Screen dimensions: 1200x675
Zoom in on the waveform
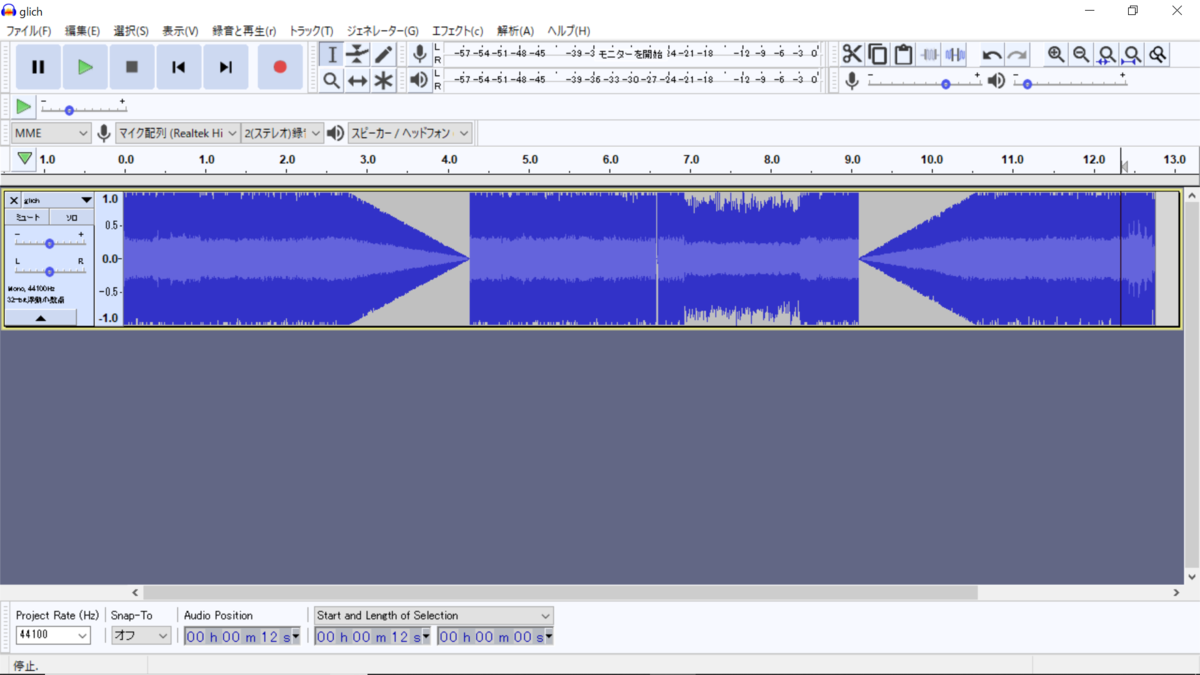click(1056, 54)
